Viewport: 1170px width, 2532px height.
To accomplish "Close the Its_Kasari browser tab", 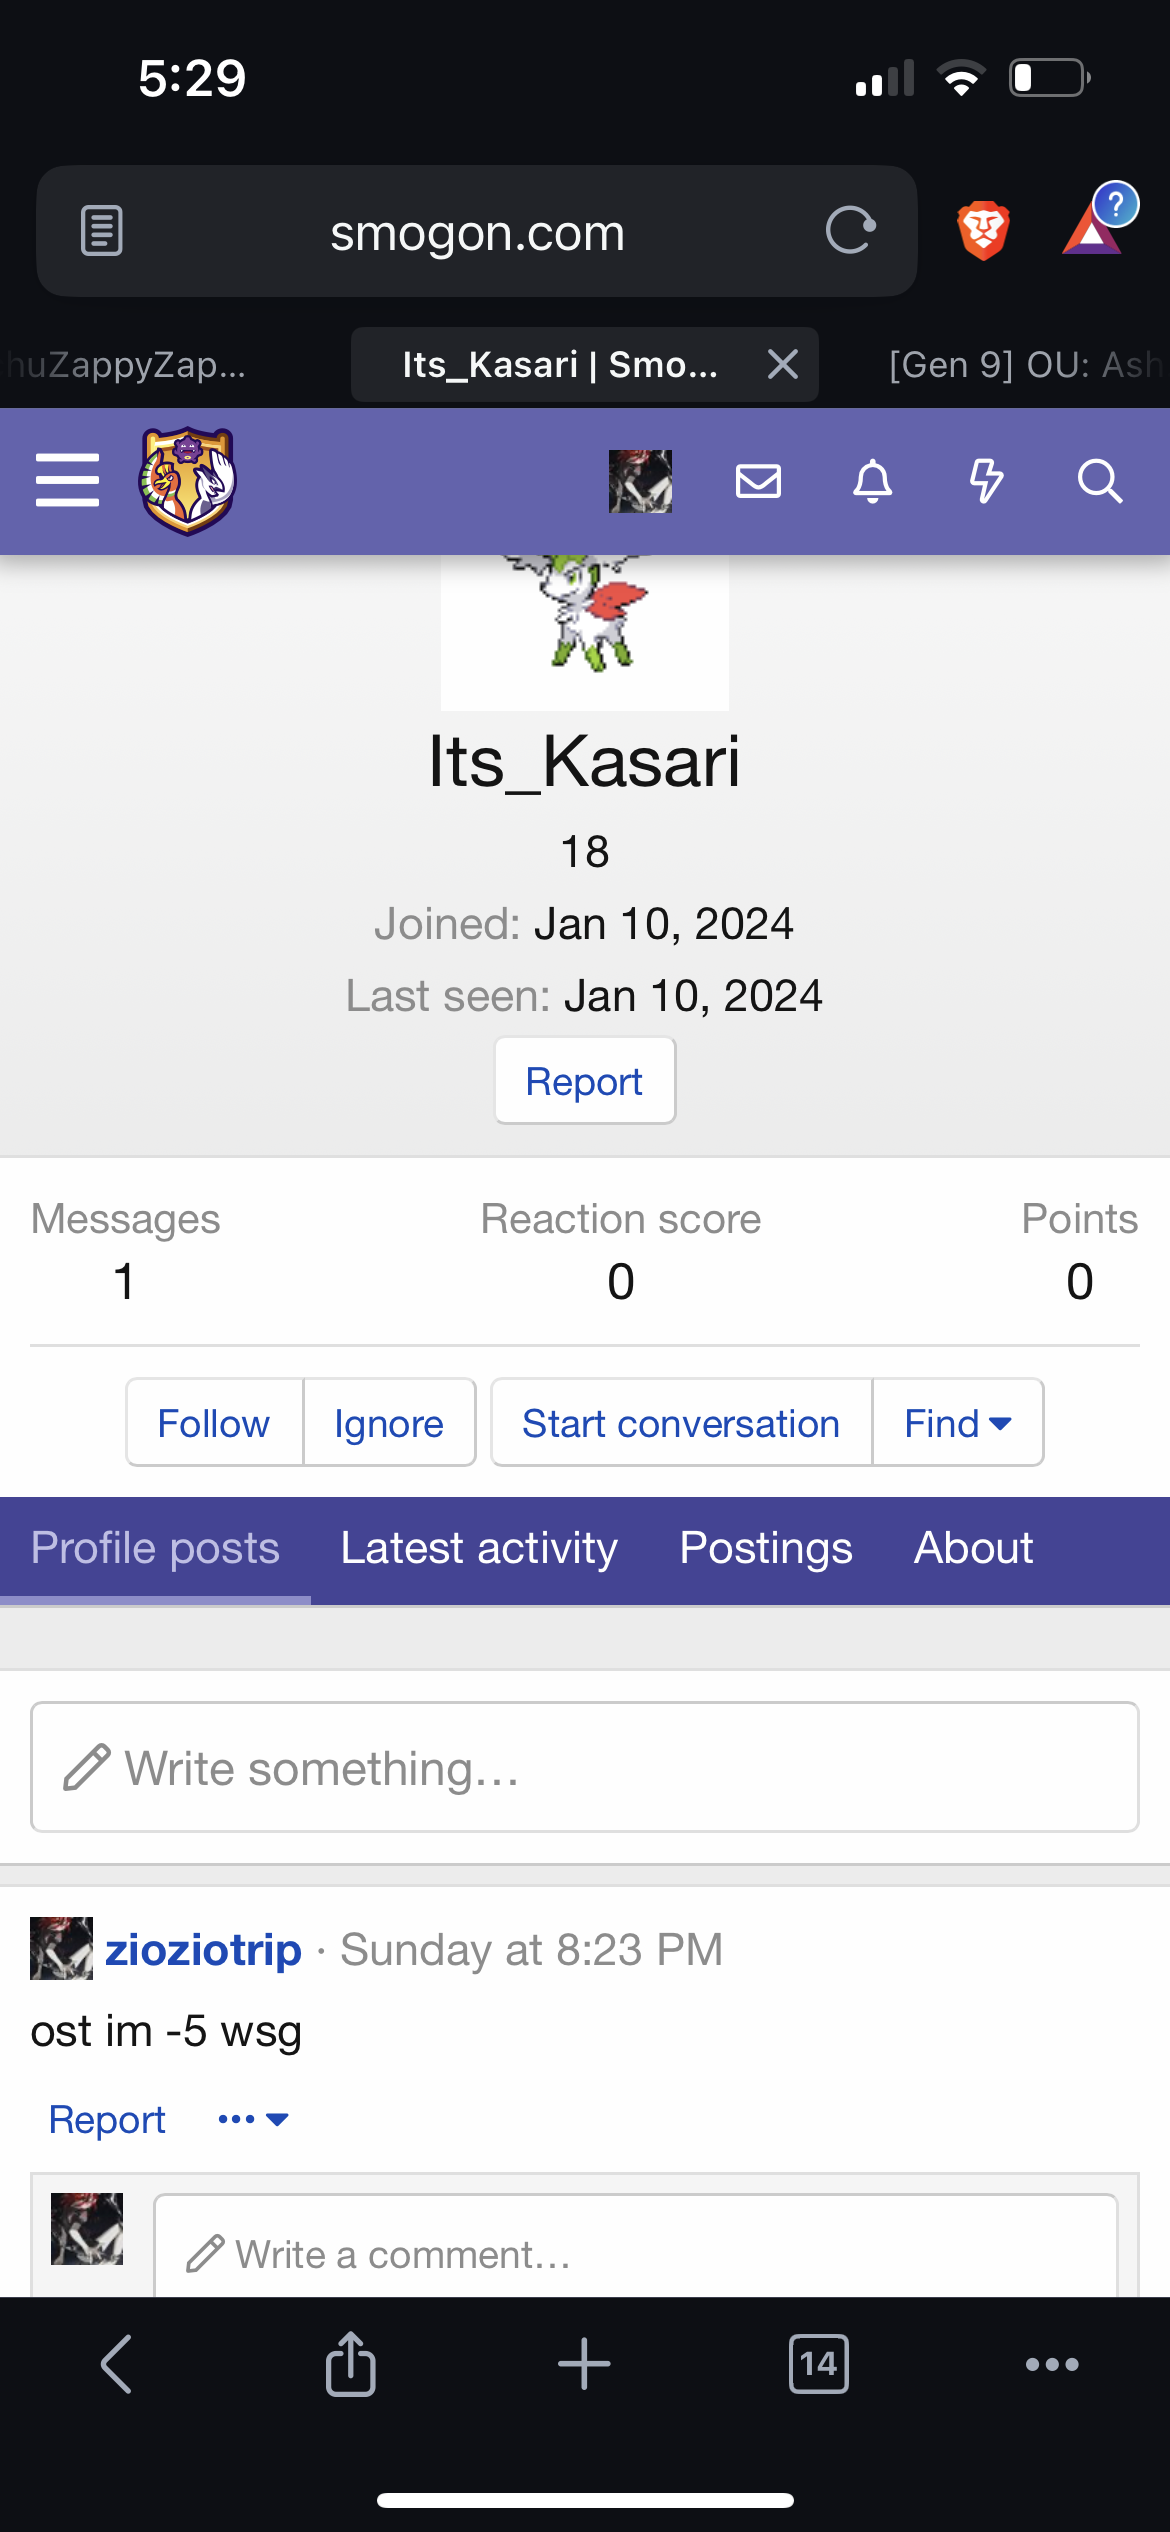I will pos(783,365).
